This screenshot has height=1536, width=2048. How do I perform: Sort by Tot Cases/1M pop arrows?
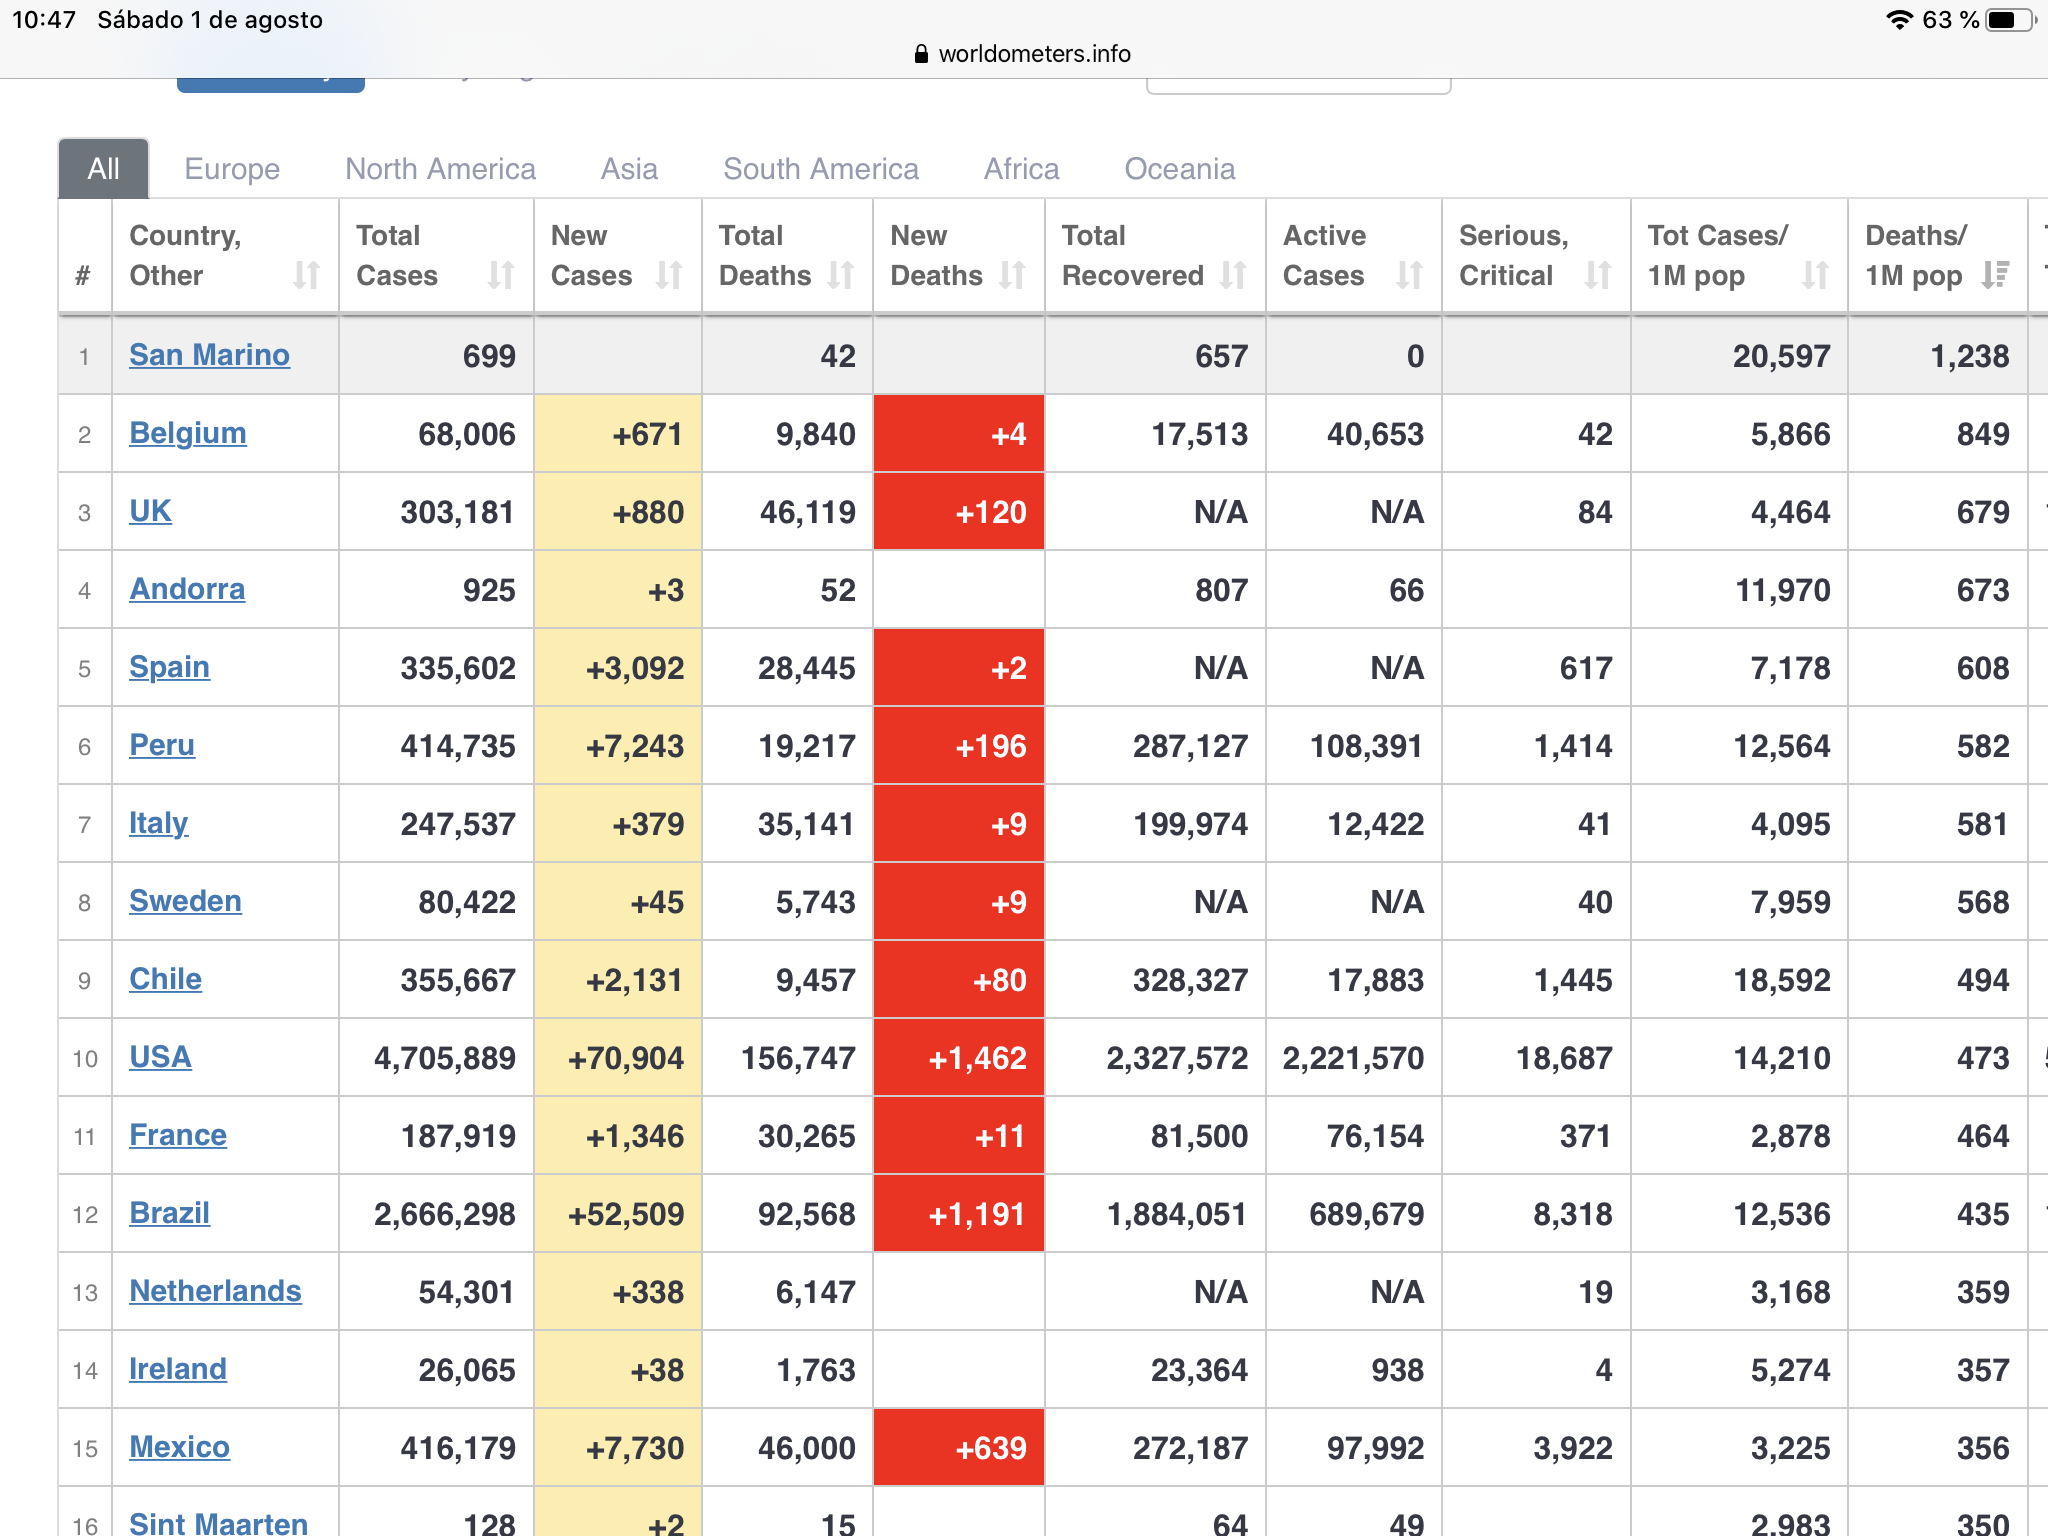click(x=1815, y=275)
